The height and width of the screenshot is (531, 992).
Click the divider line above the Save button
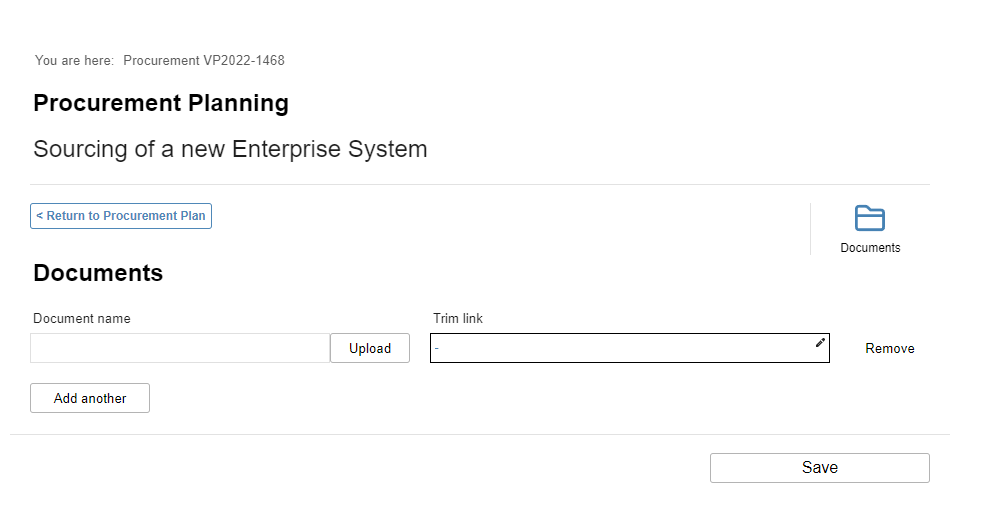pos(480,435)
